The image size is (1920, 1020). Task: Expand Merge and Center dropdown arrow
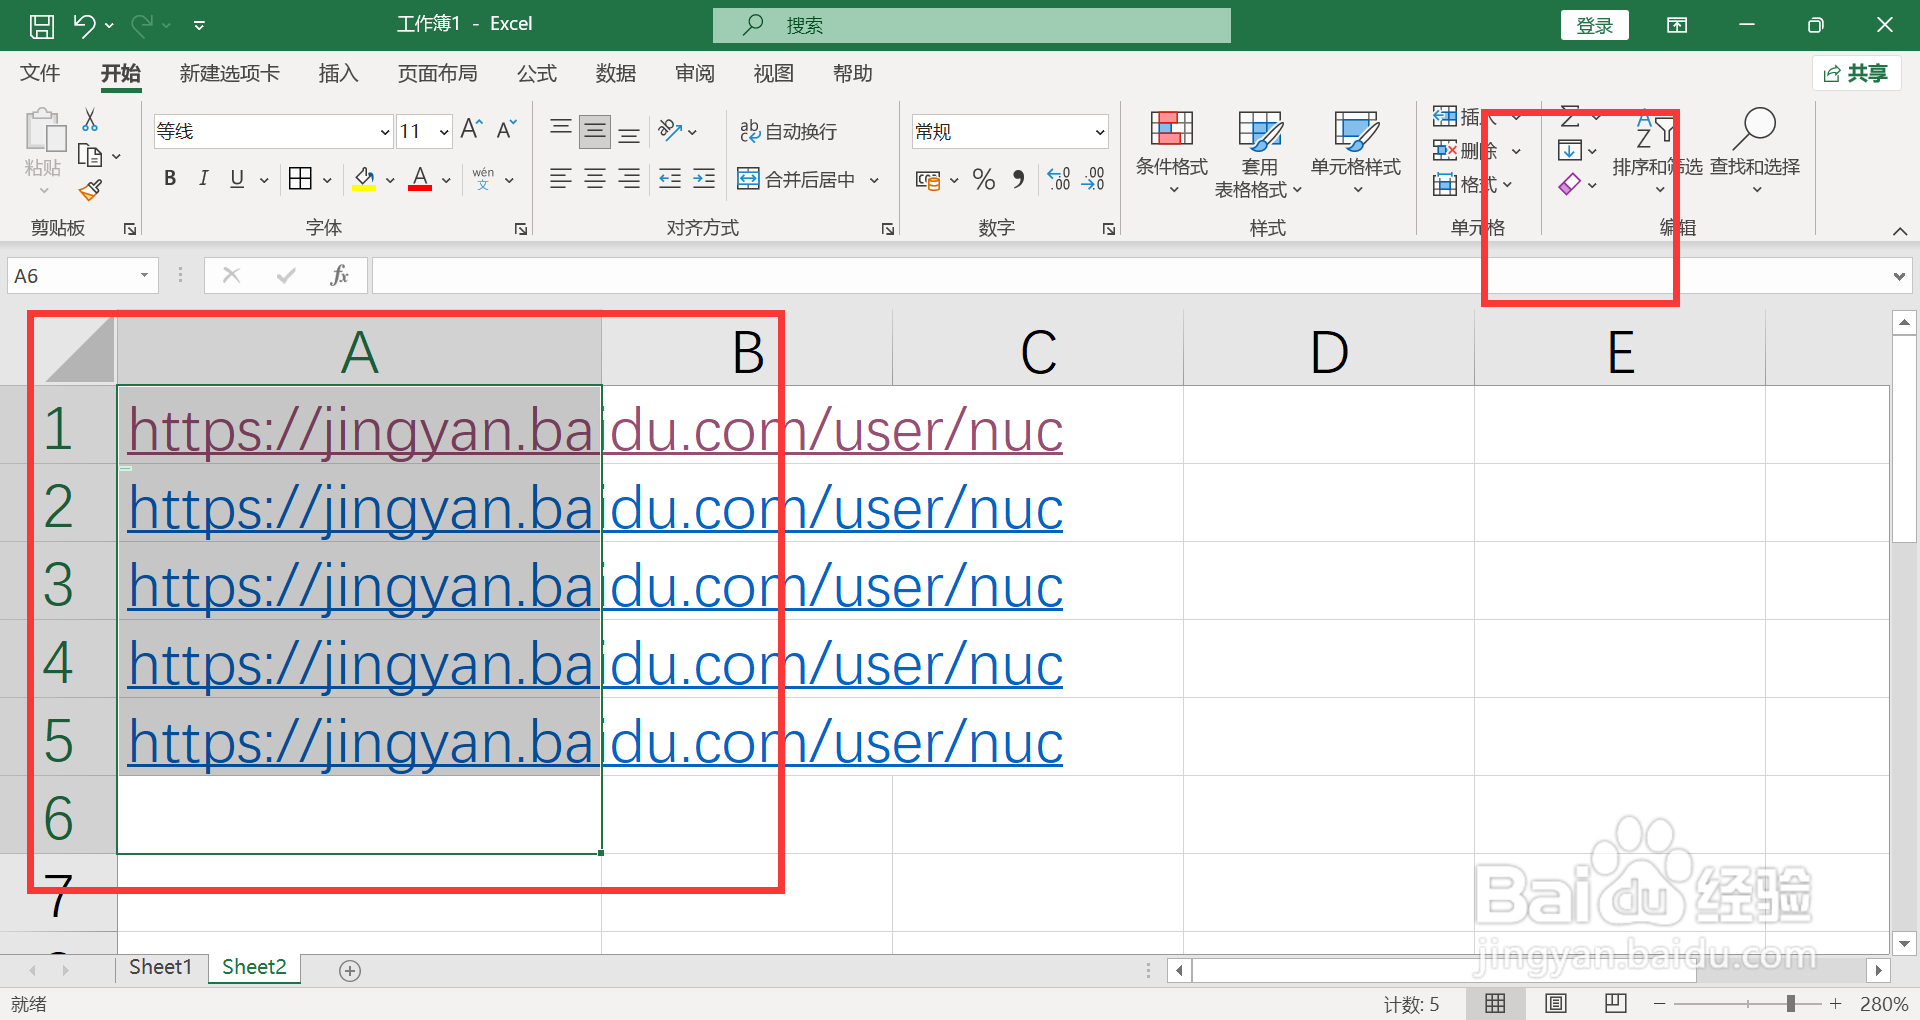[874, 181]
